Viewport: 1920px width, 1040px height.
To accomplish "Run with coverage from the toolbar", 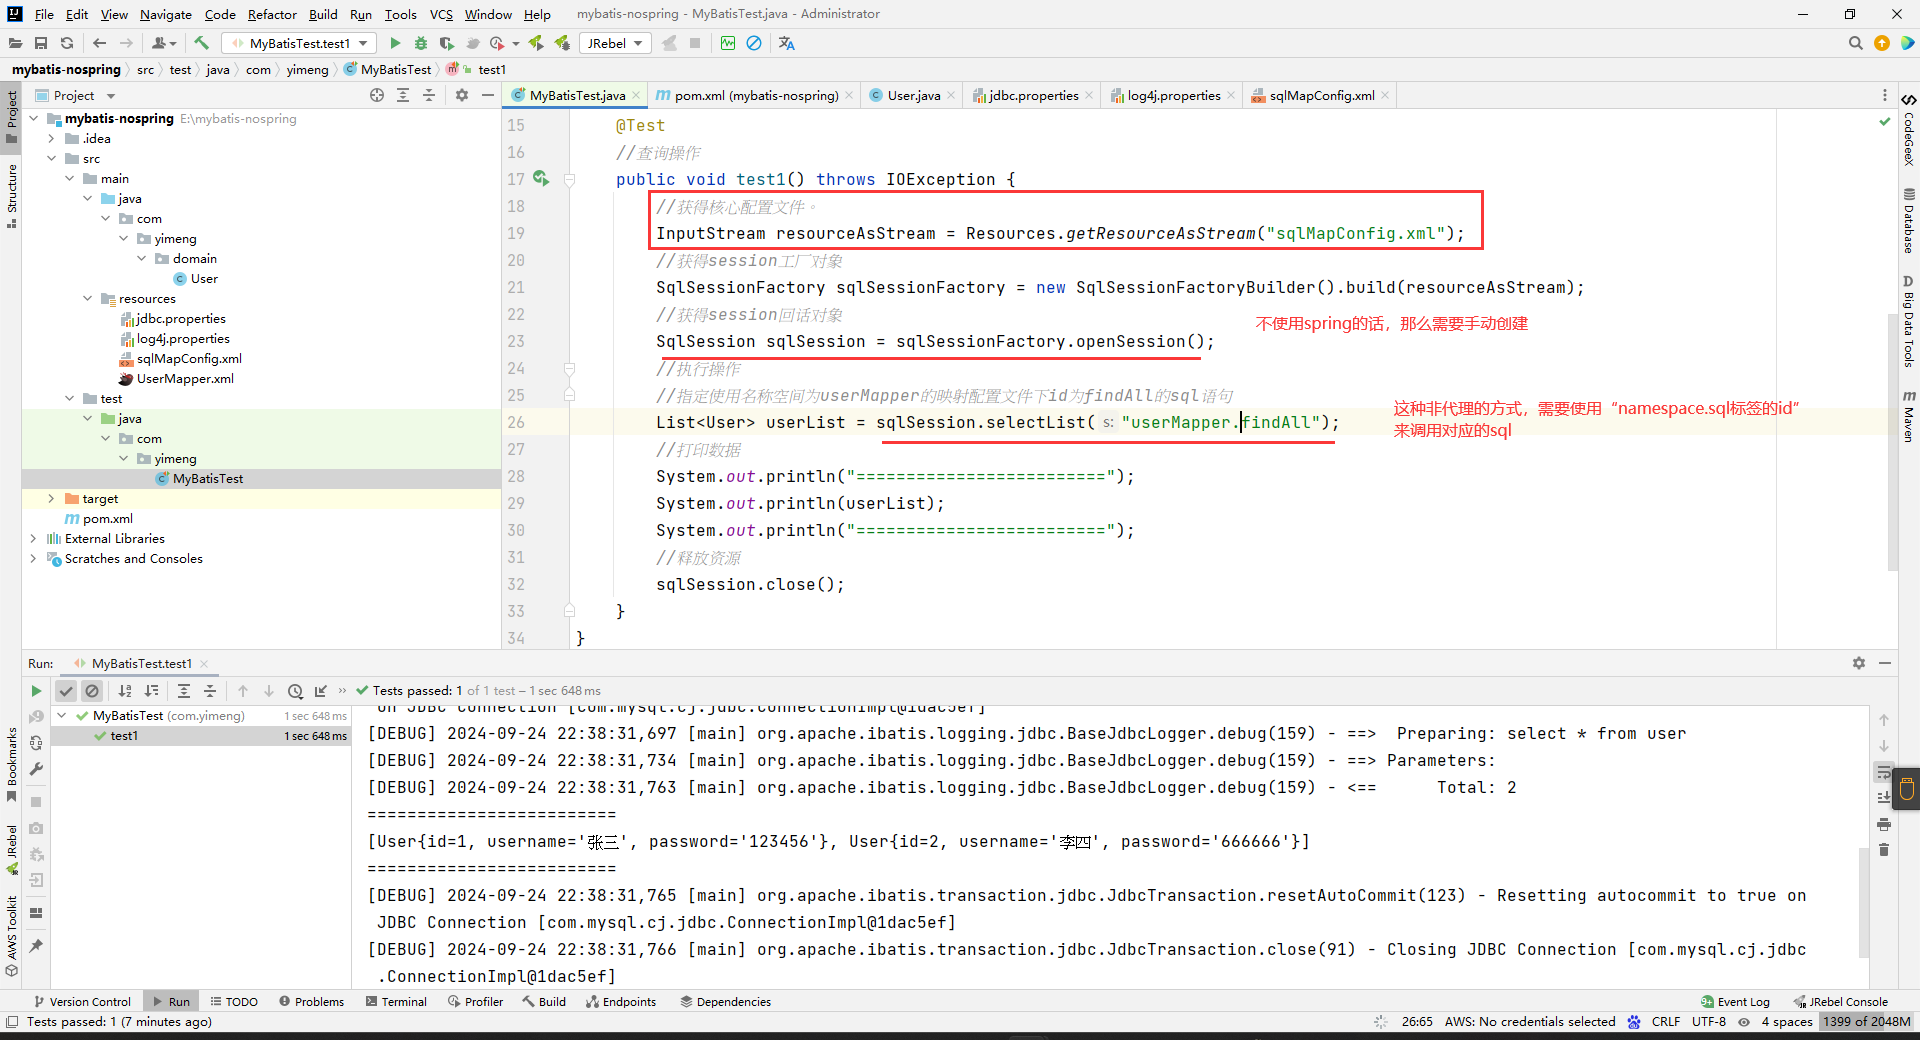I will coord(446,43).
